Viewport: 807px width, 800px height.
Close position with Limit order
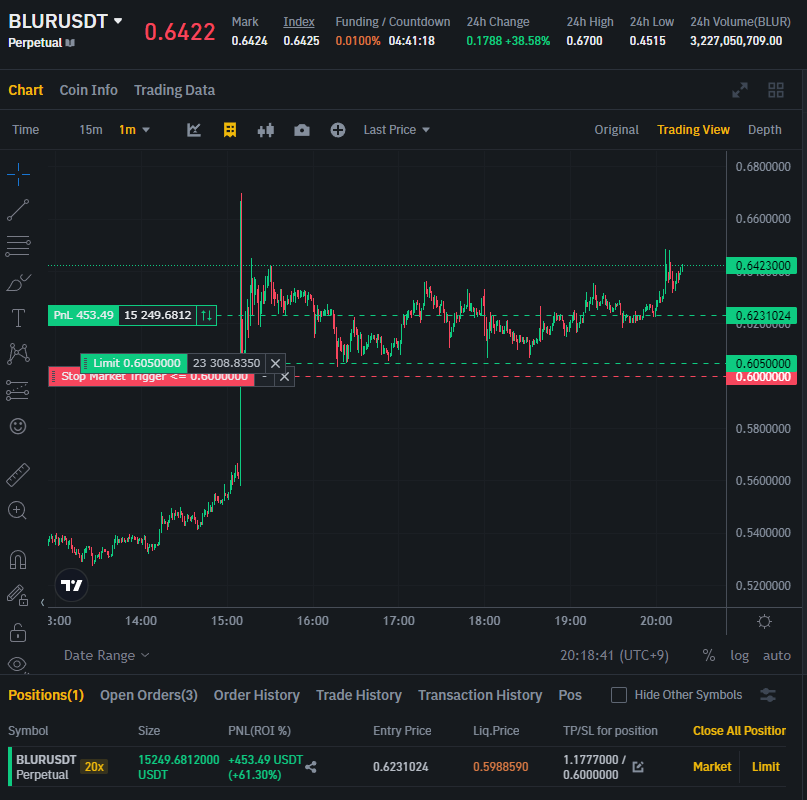pyautogui.click(x=765, y=767)
